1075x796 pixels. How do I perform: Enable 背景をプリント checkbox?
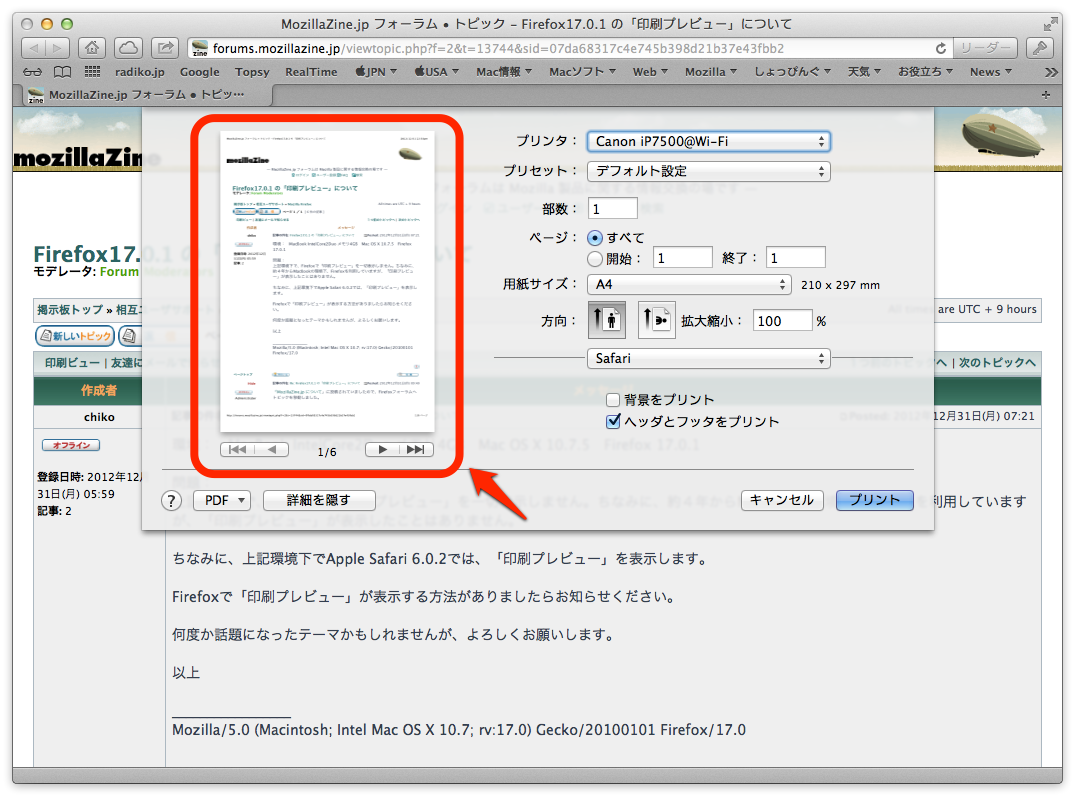coord(613,400)
